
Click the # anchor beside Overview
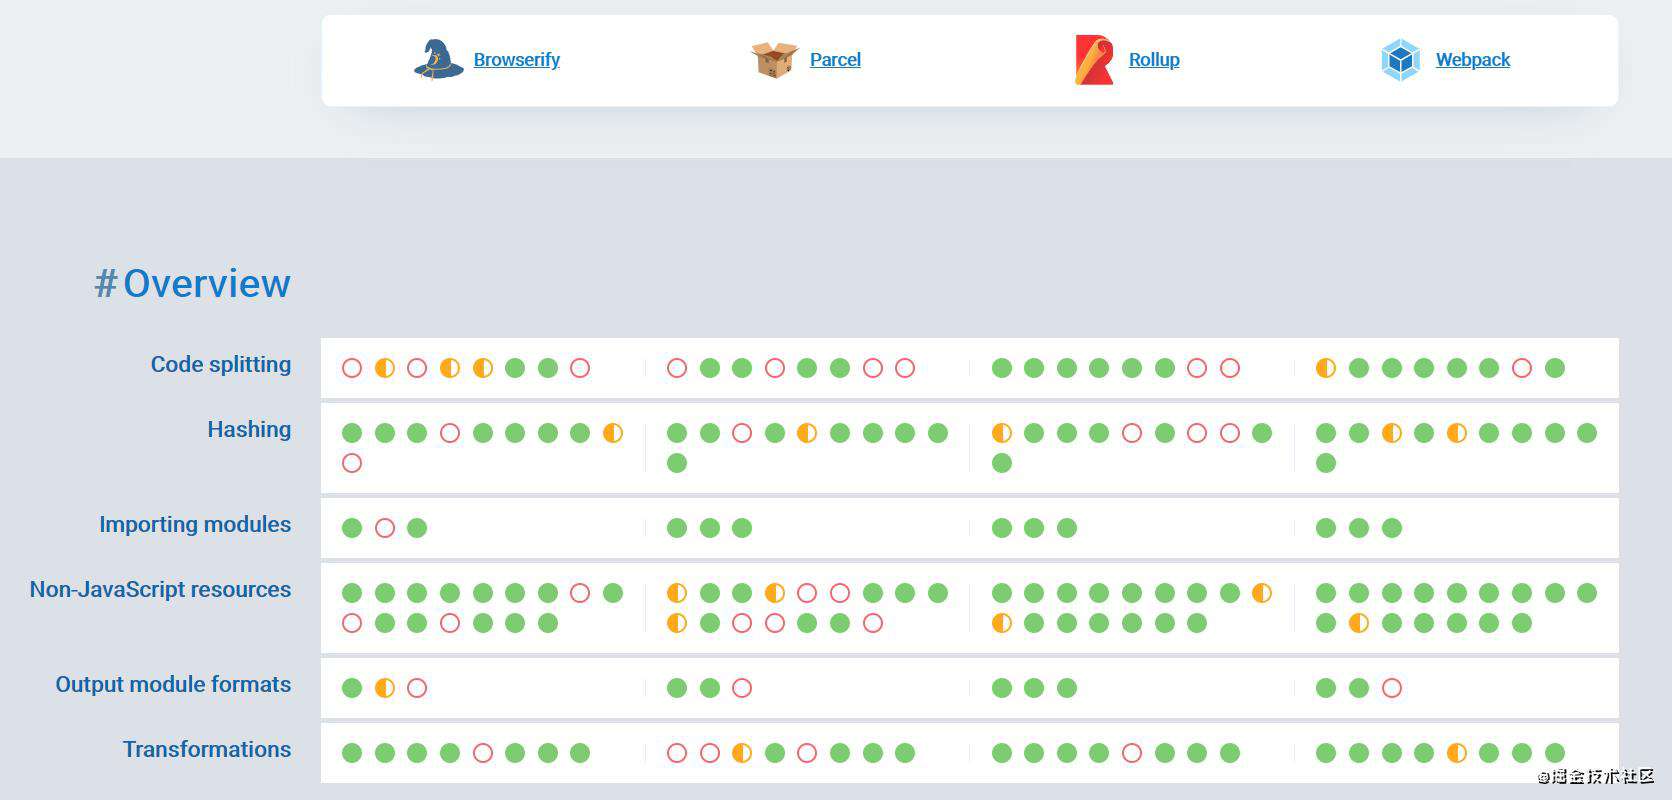coord(105,283)
